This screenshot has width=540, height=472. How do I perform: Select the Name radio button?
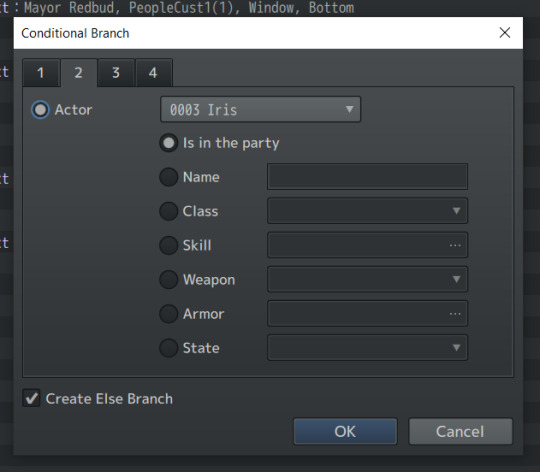pos(168,177)
